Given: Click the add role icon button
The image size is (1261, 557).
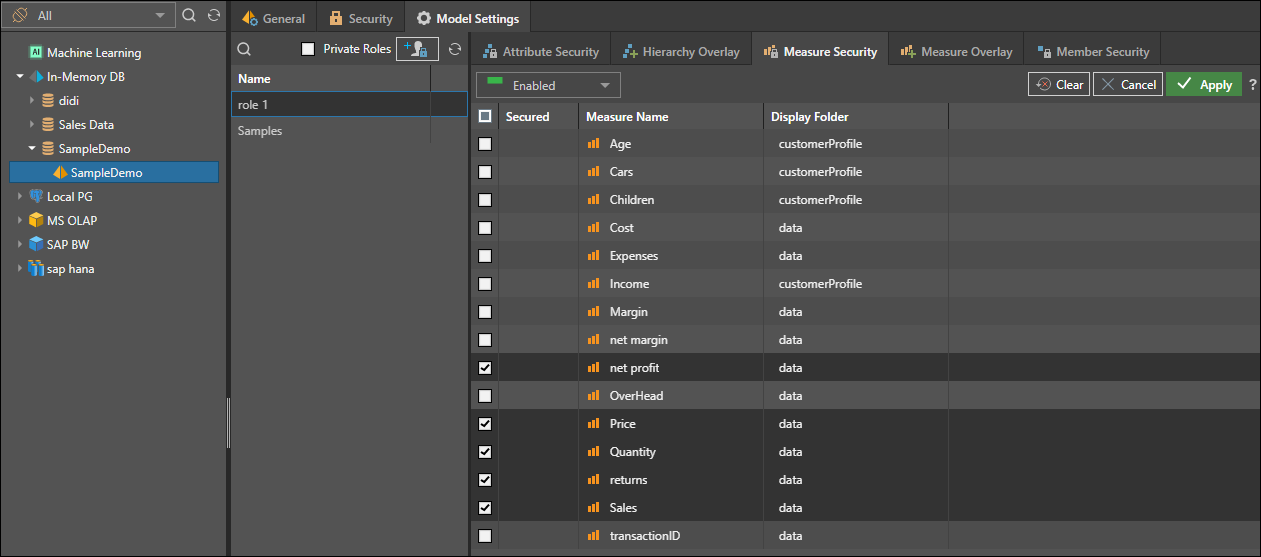Looking at the screenshot, I should (x=417, y=49).
